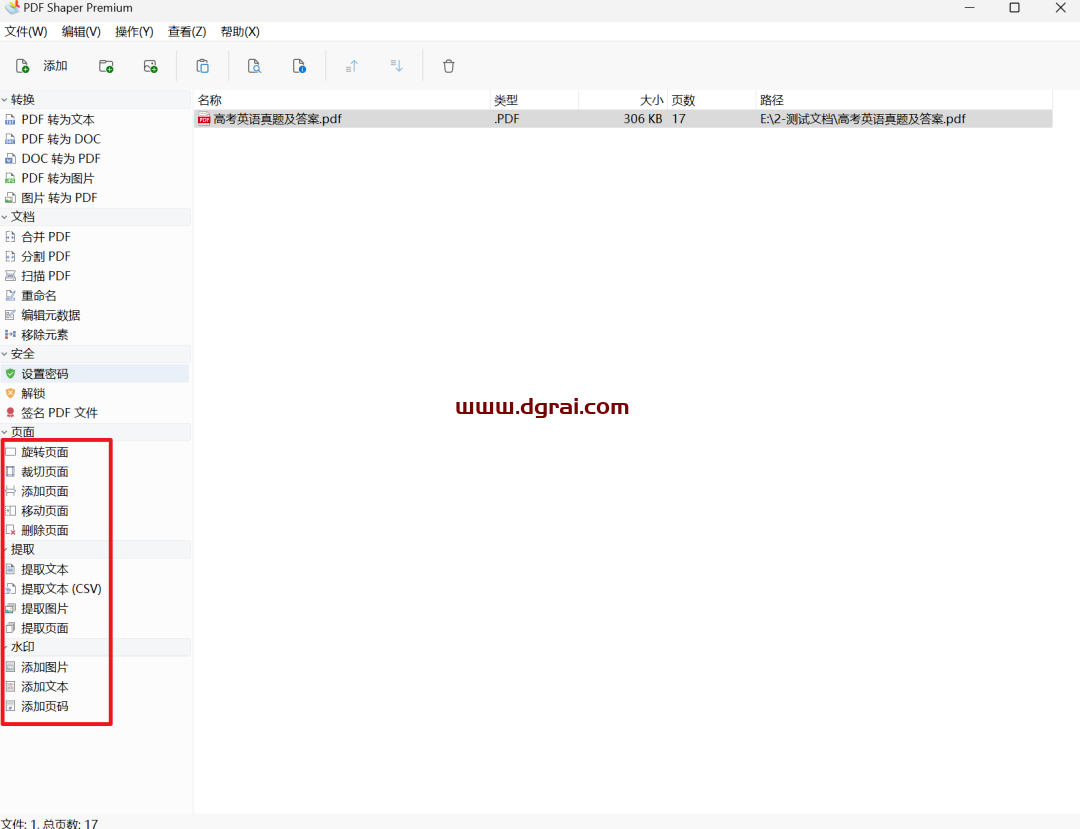Click the move down arrow icon

point(397,66)
